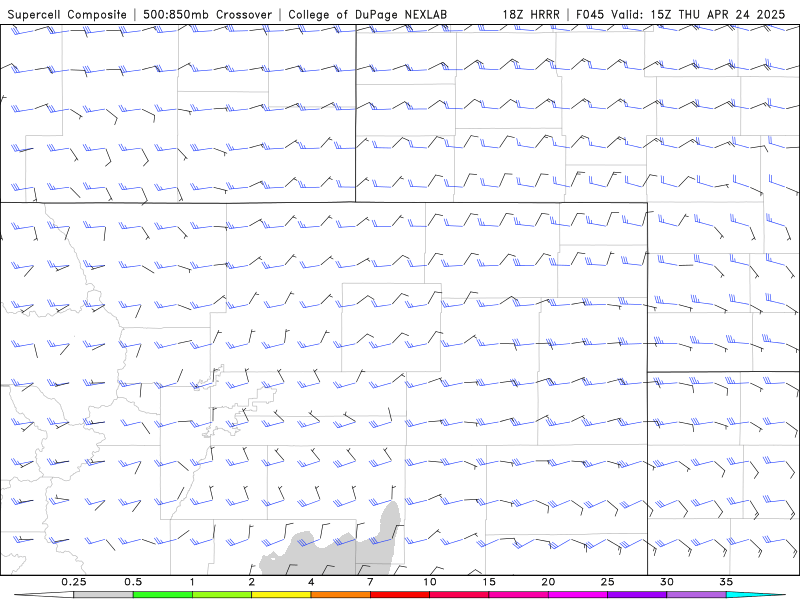Image resolution: width=800 pixels, height=600 pixels.
Task: Click the cyan arrow end of color bar
Action: click(x=755, y=595)
